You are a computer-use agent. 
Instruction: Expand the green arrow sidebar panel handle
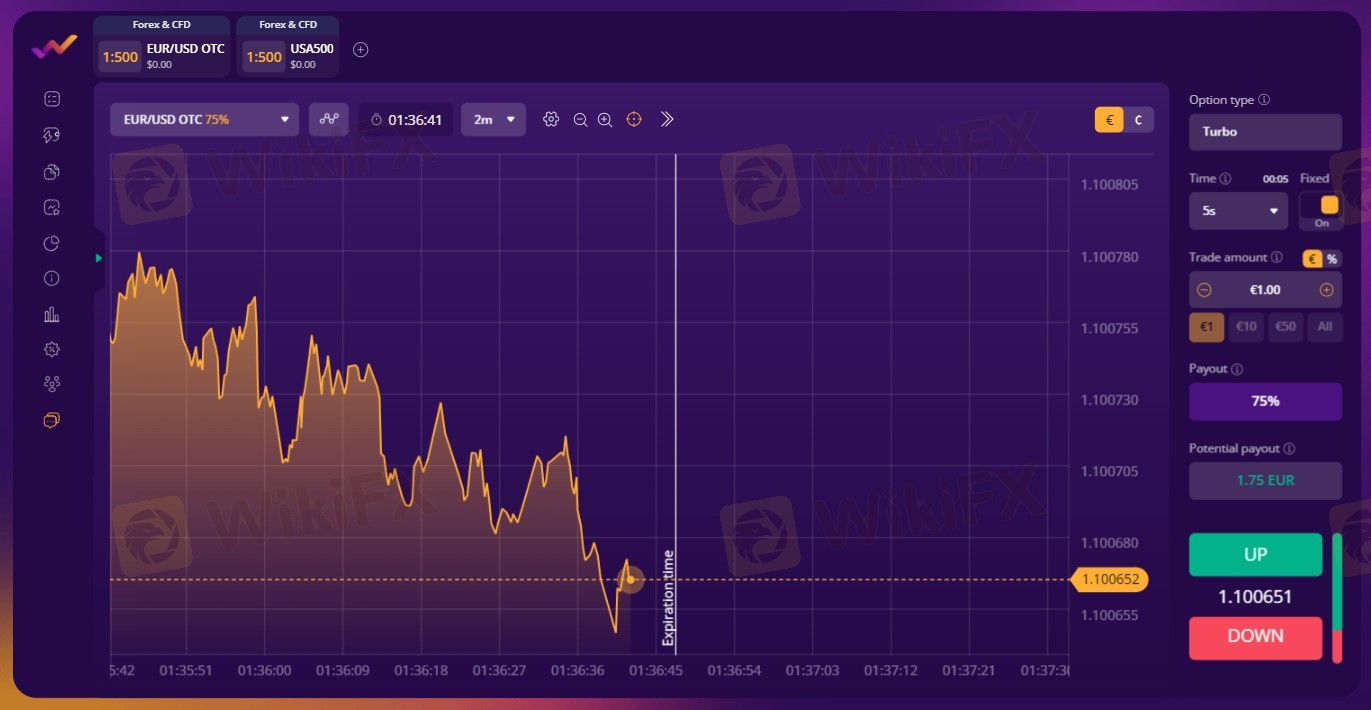(x=98, y=258)
